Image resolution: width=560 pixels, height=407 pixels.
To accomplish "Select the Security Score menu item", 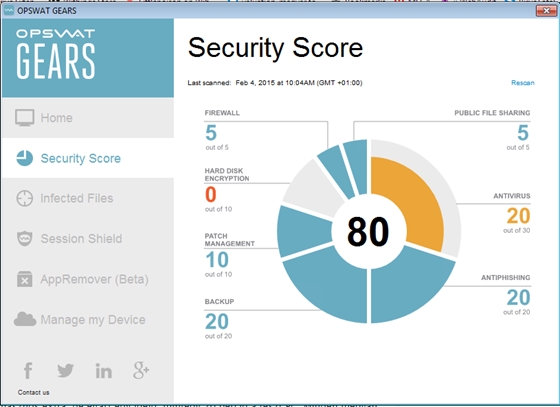I will click(x=88, y=158).
